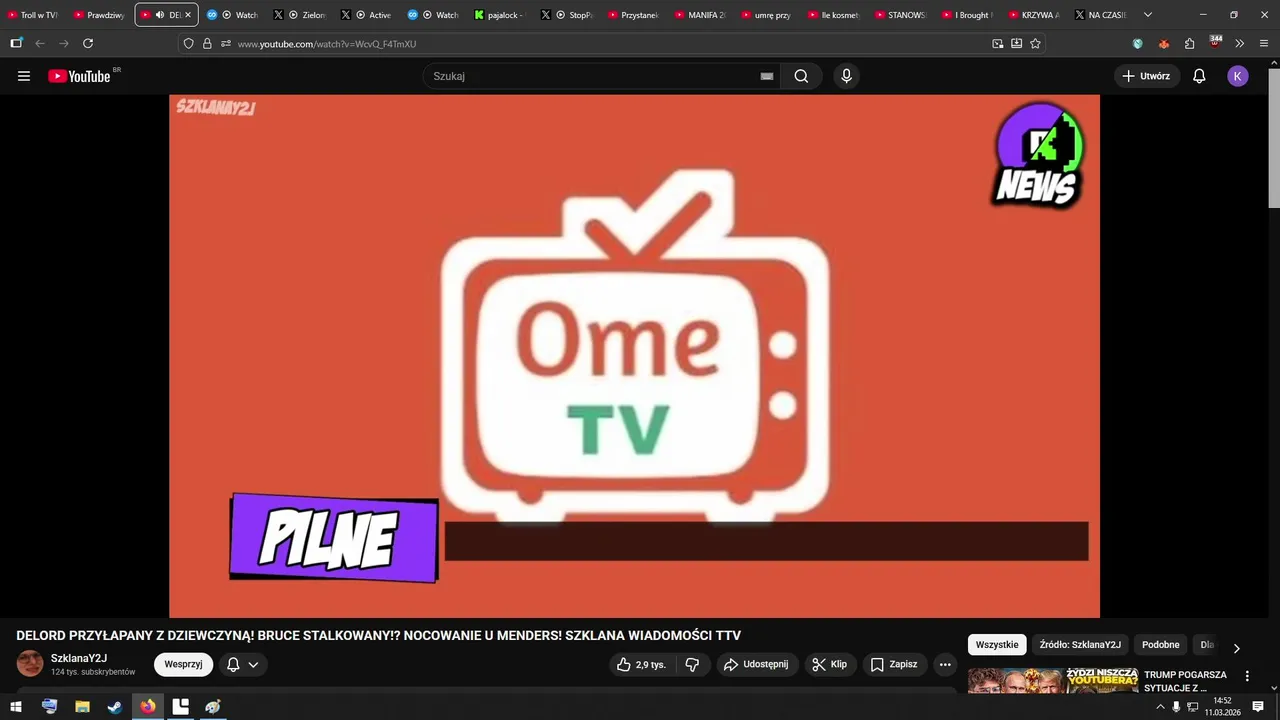Click the Udostępnij share button
Image resolution: width=1280 pixels, height=720 pixels.
[x=756, y=664]
